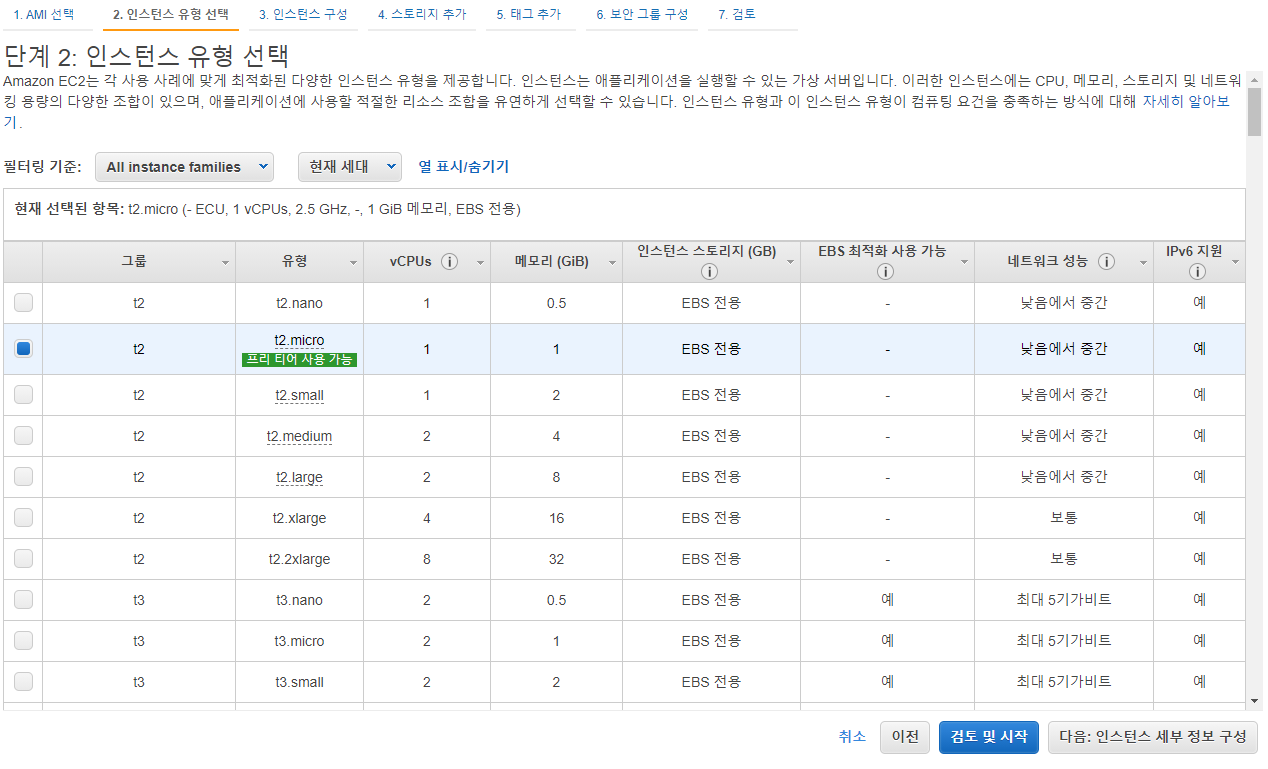The height and width of the screenshot is (769, 1268).
Task: Open the 6. 보안 그룹 구성 tab
Action: tap(642, 15)
